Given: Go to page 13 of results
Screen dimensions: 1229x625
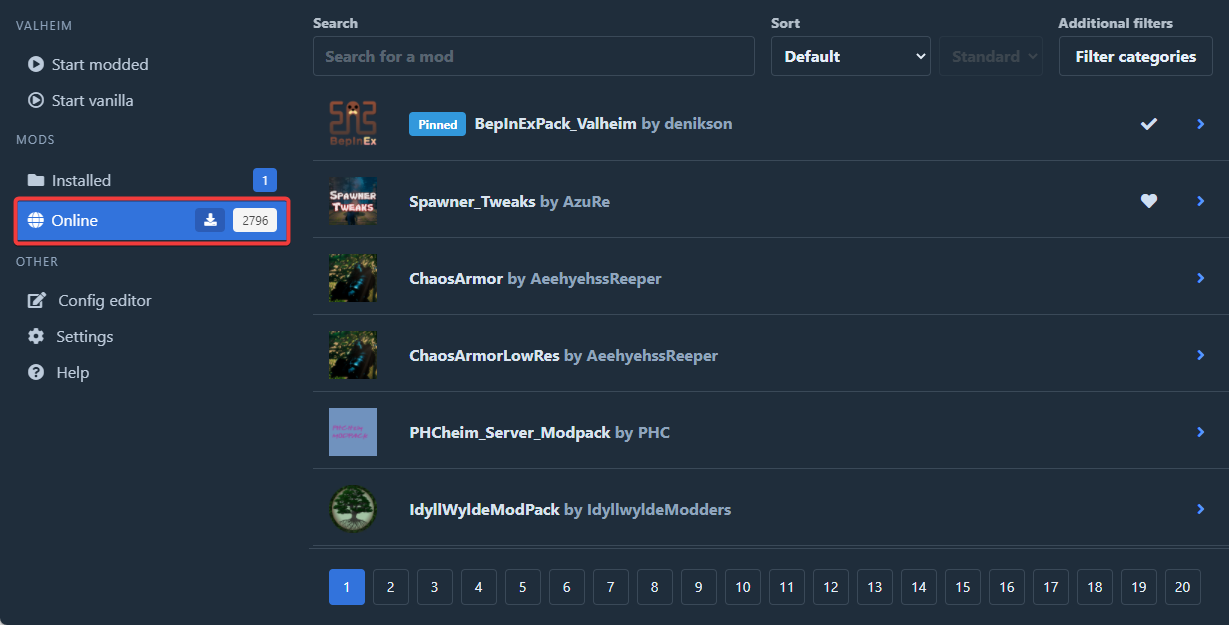Looking at the screenshot, I should (875, 587).
